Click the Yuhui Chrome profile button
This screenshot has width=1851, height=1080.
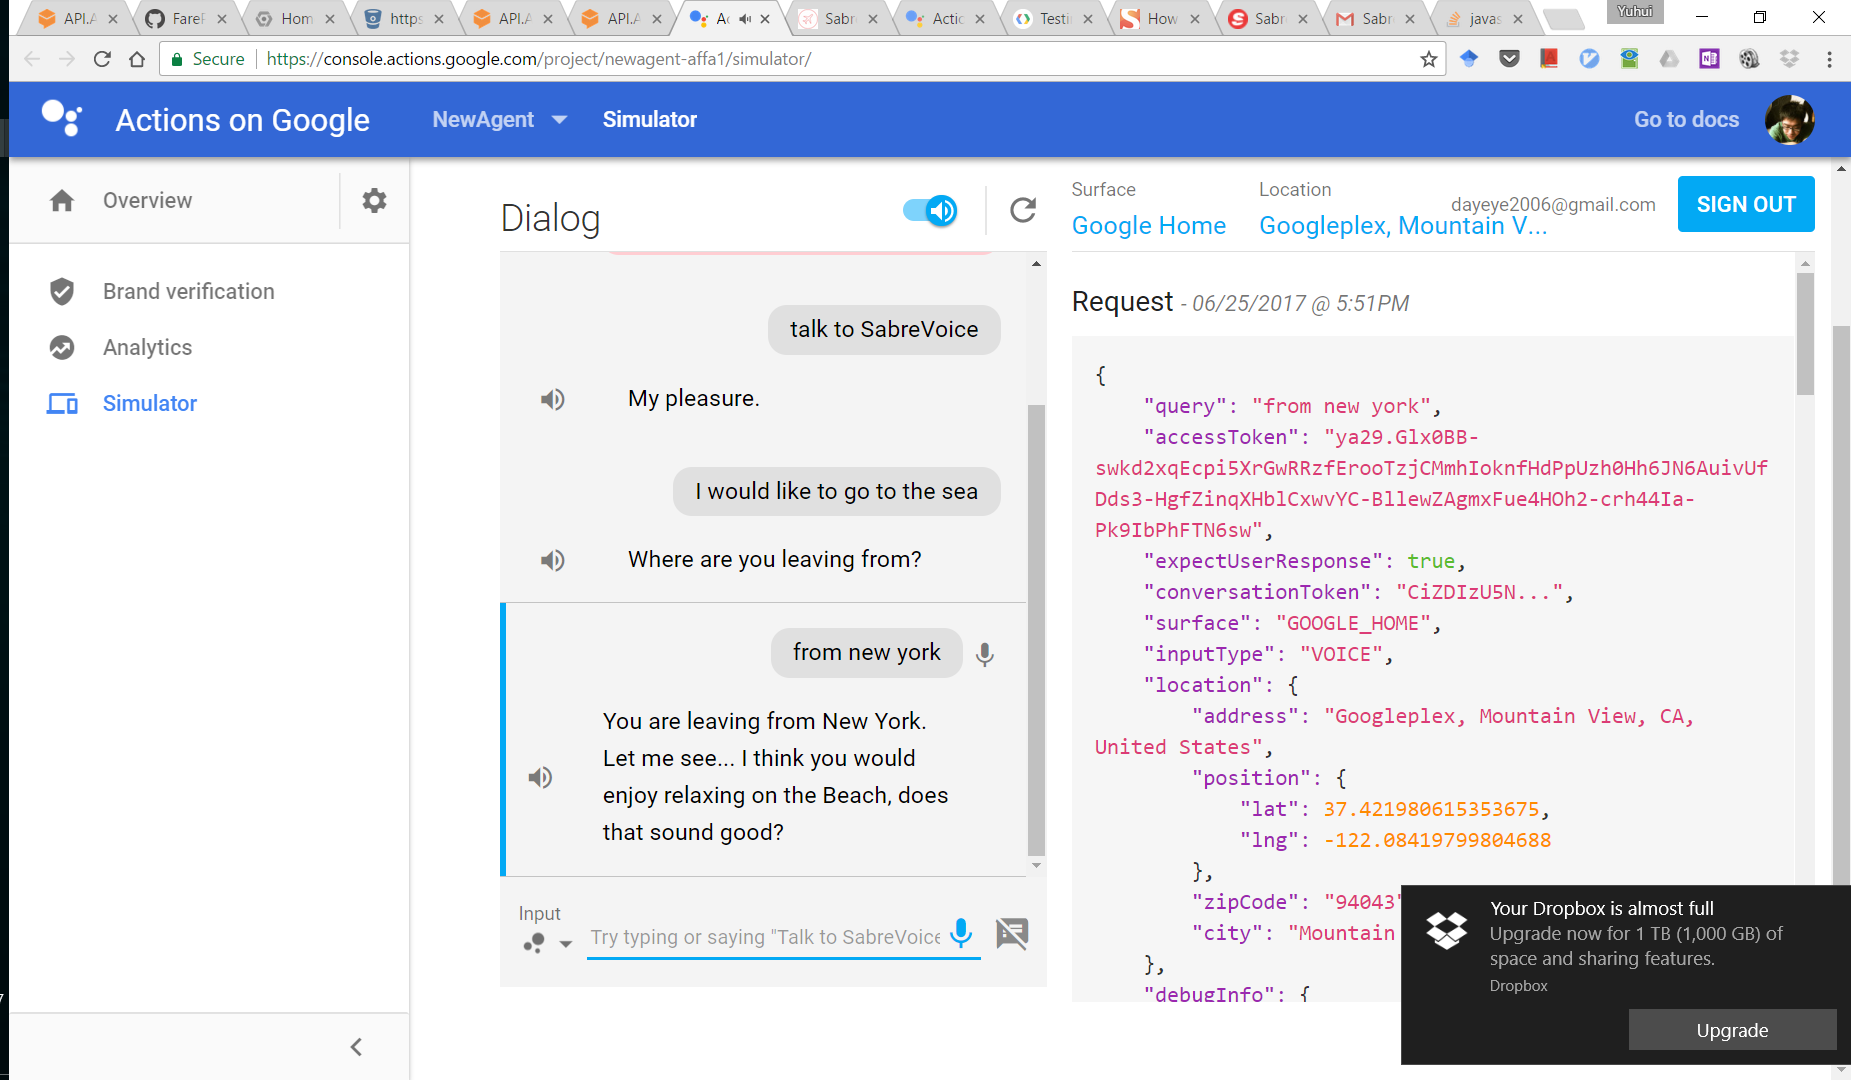click(x=1635, y=12)
